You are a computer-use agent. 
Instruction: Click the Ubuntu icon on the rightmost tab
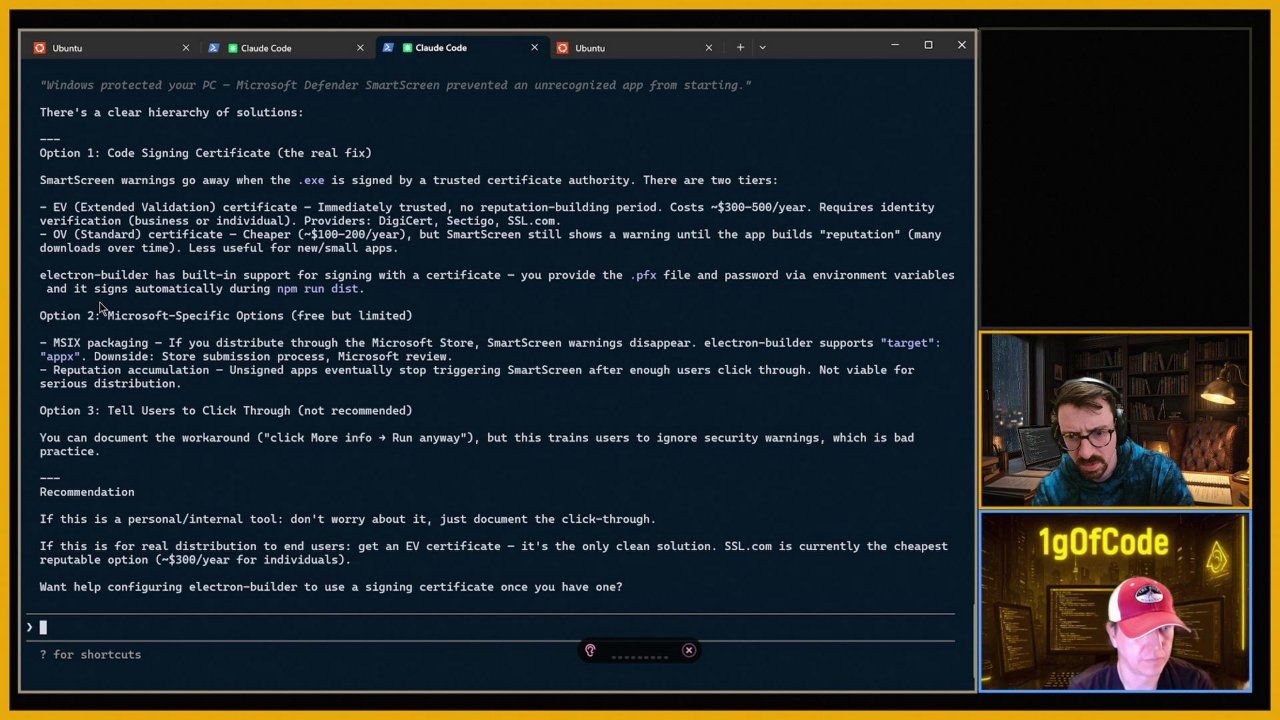[562, 48]
